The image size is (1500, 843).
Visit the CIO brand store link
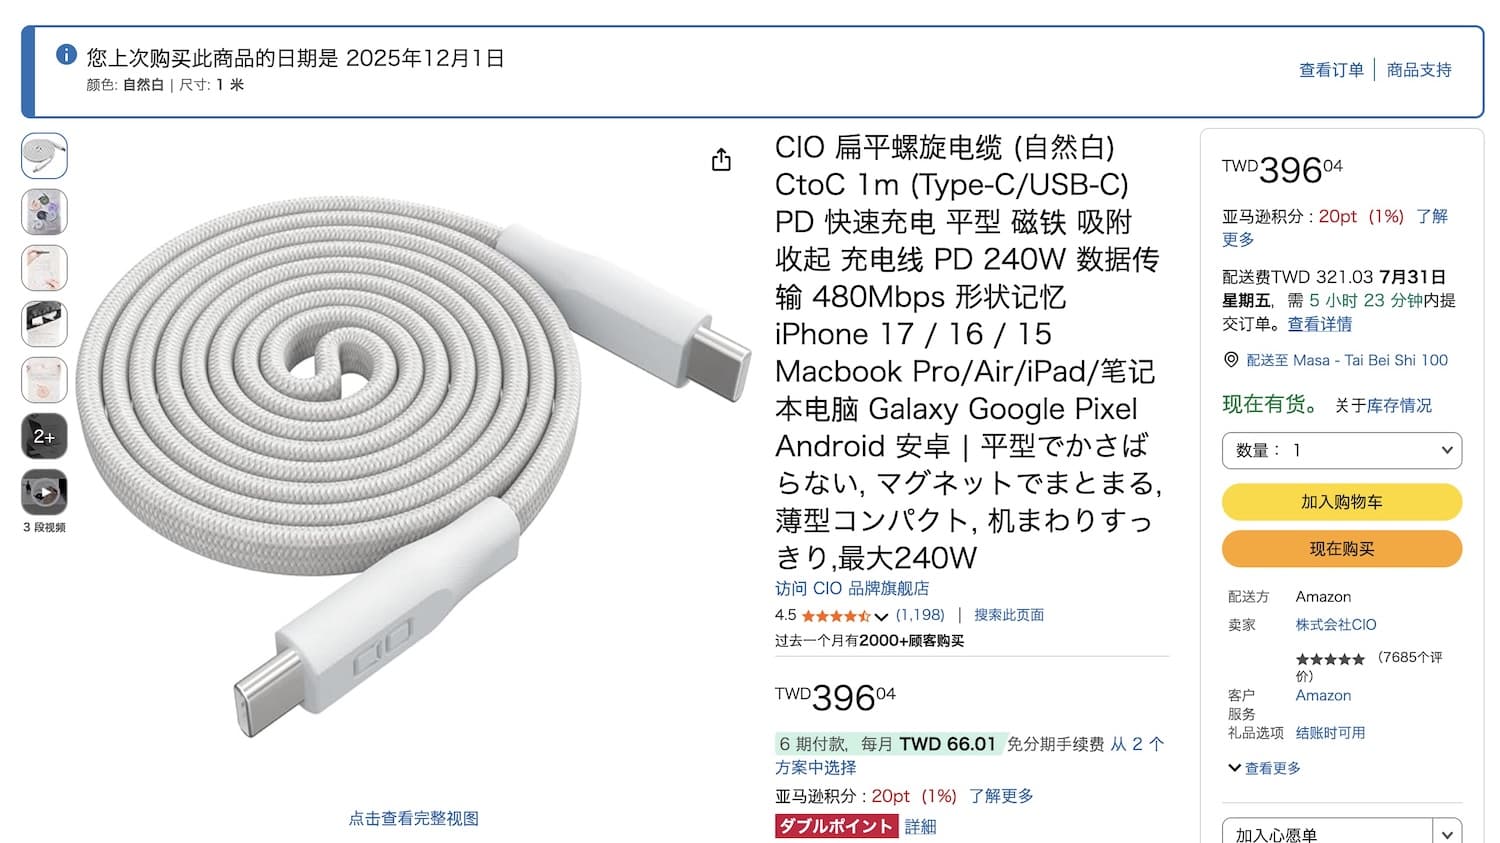click(852, 588)
